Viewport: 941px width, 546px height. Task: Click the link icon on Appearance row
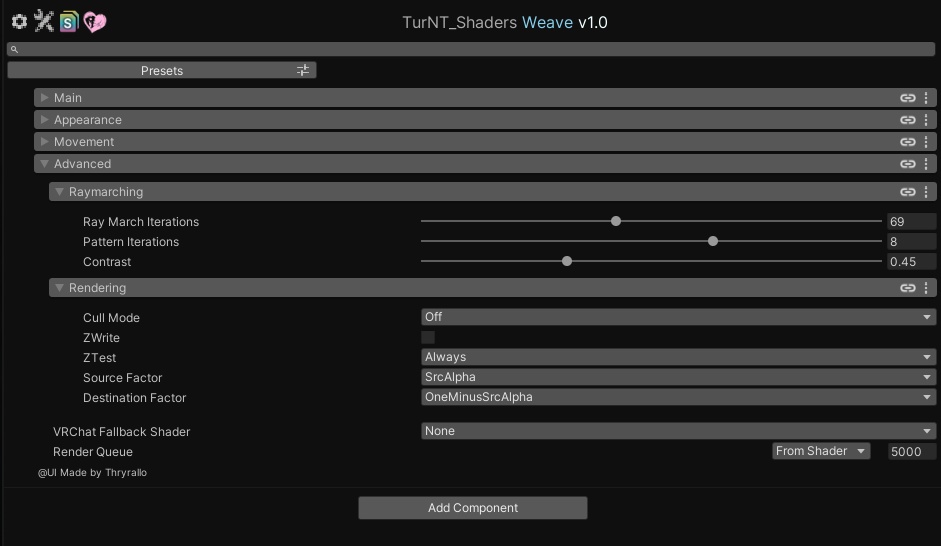tap(907, 120)
